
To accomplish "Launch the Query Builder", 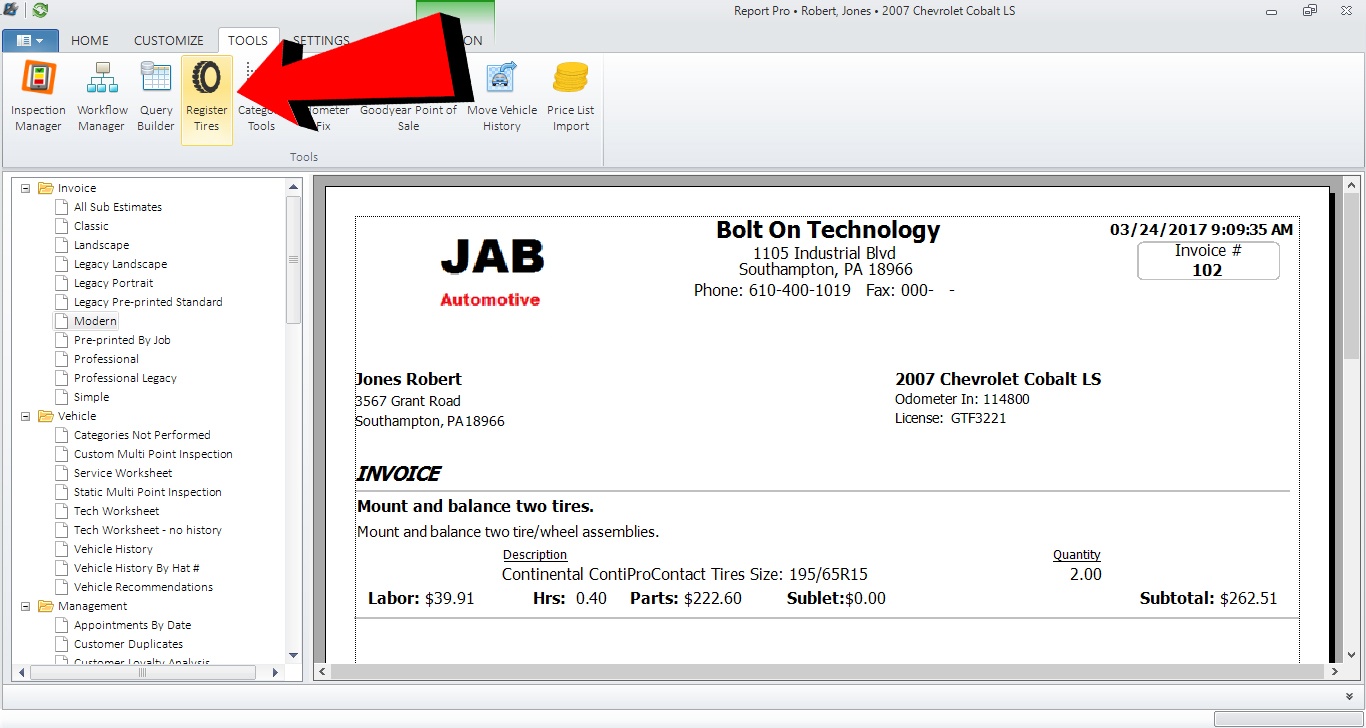I will [156, 97].
